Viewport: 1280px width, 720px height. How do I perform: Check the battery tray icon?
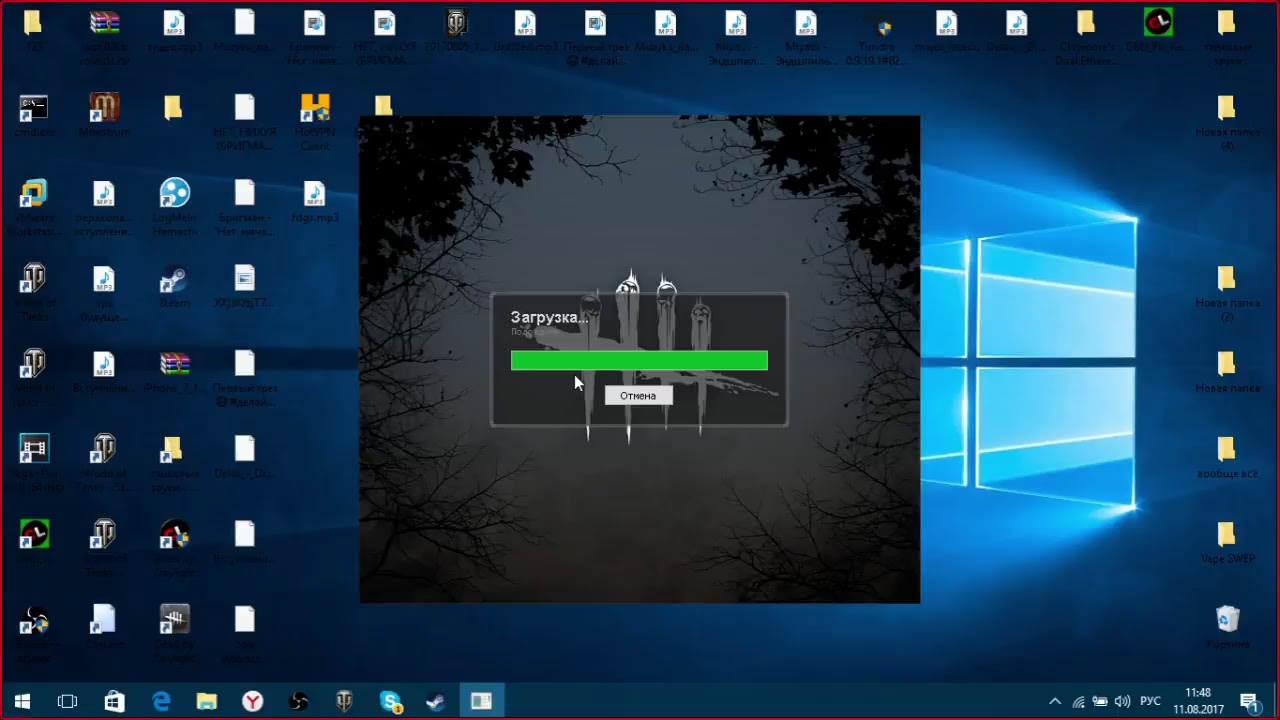point(1100,702)
